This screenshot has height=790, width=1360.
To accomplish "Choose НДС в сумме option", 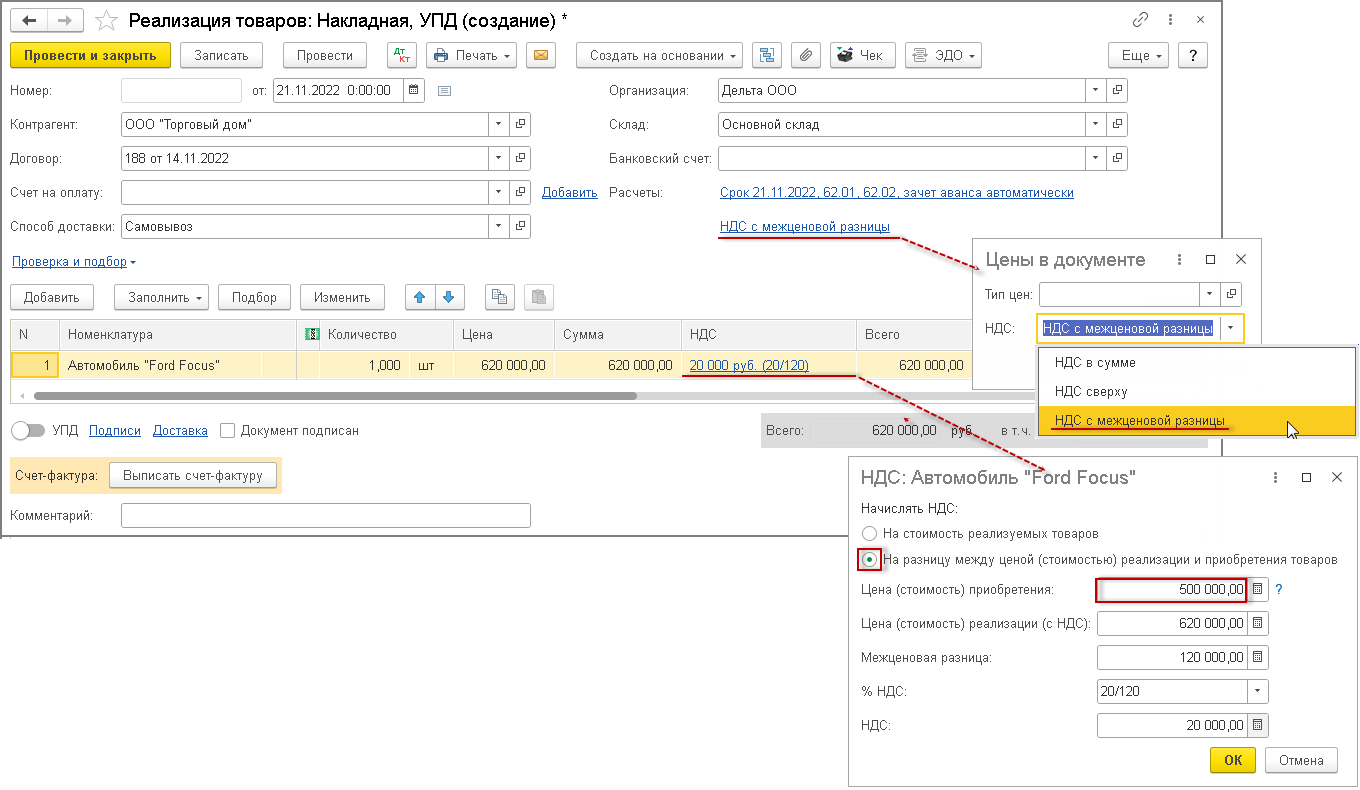I will [x=1198, y=362].
